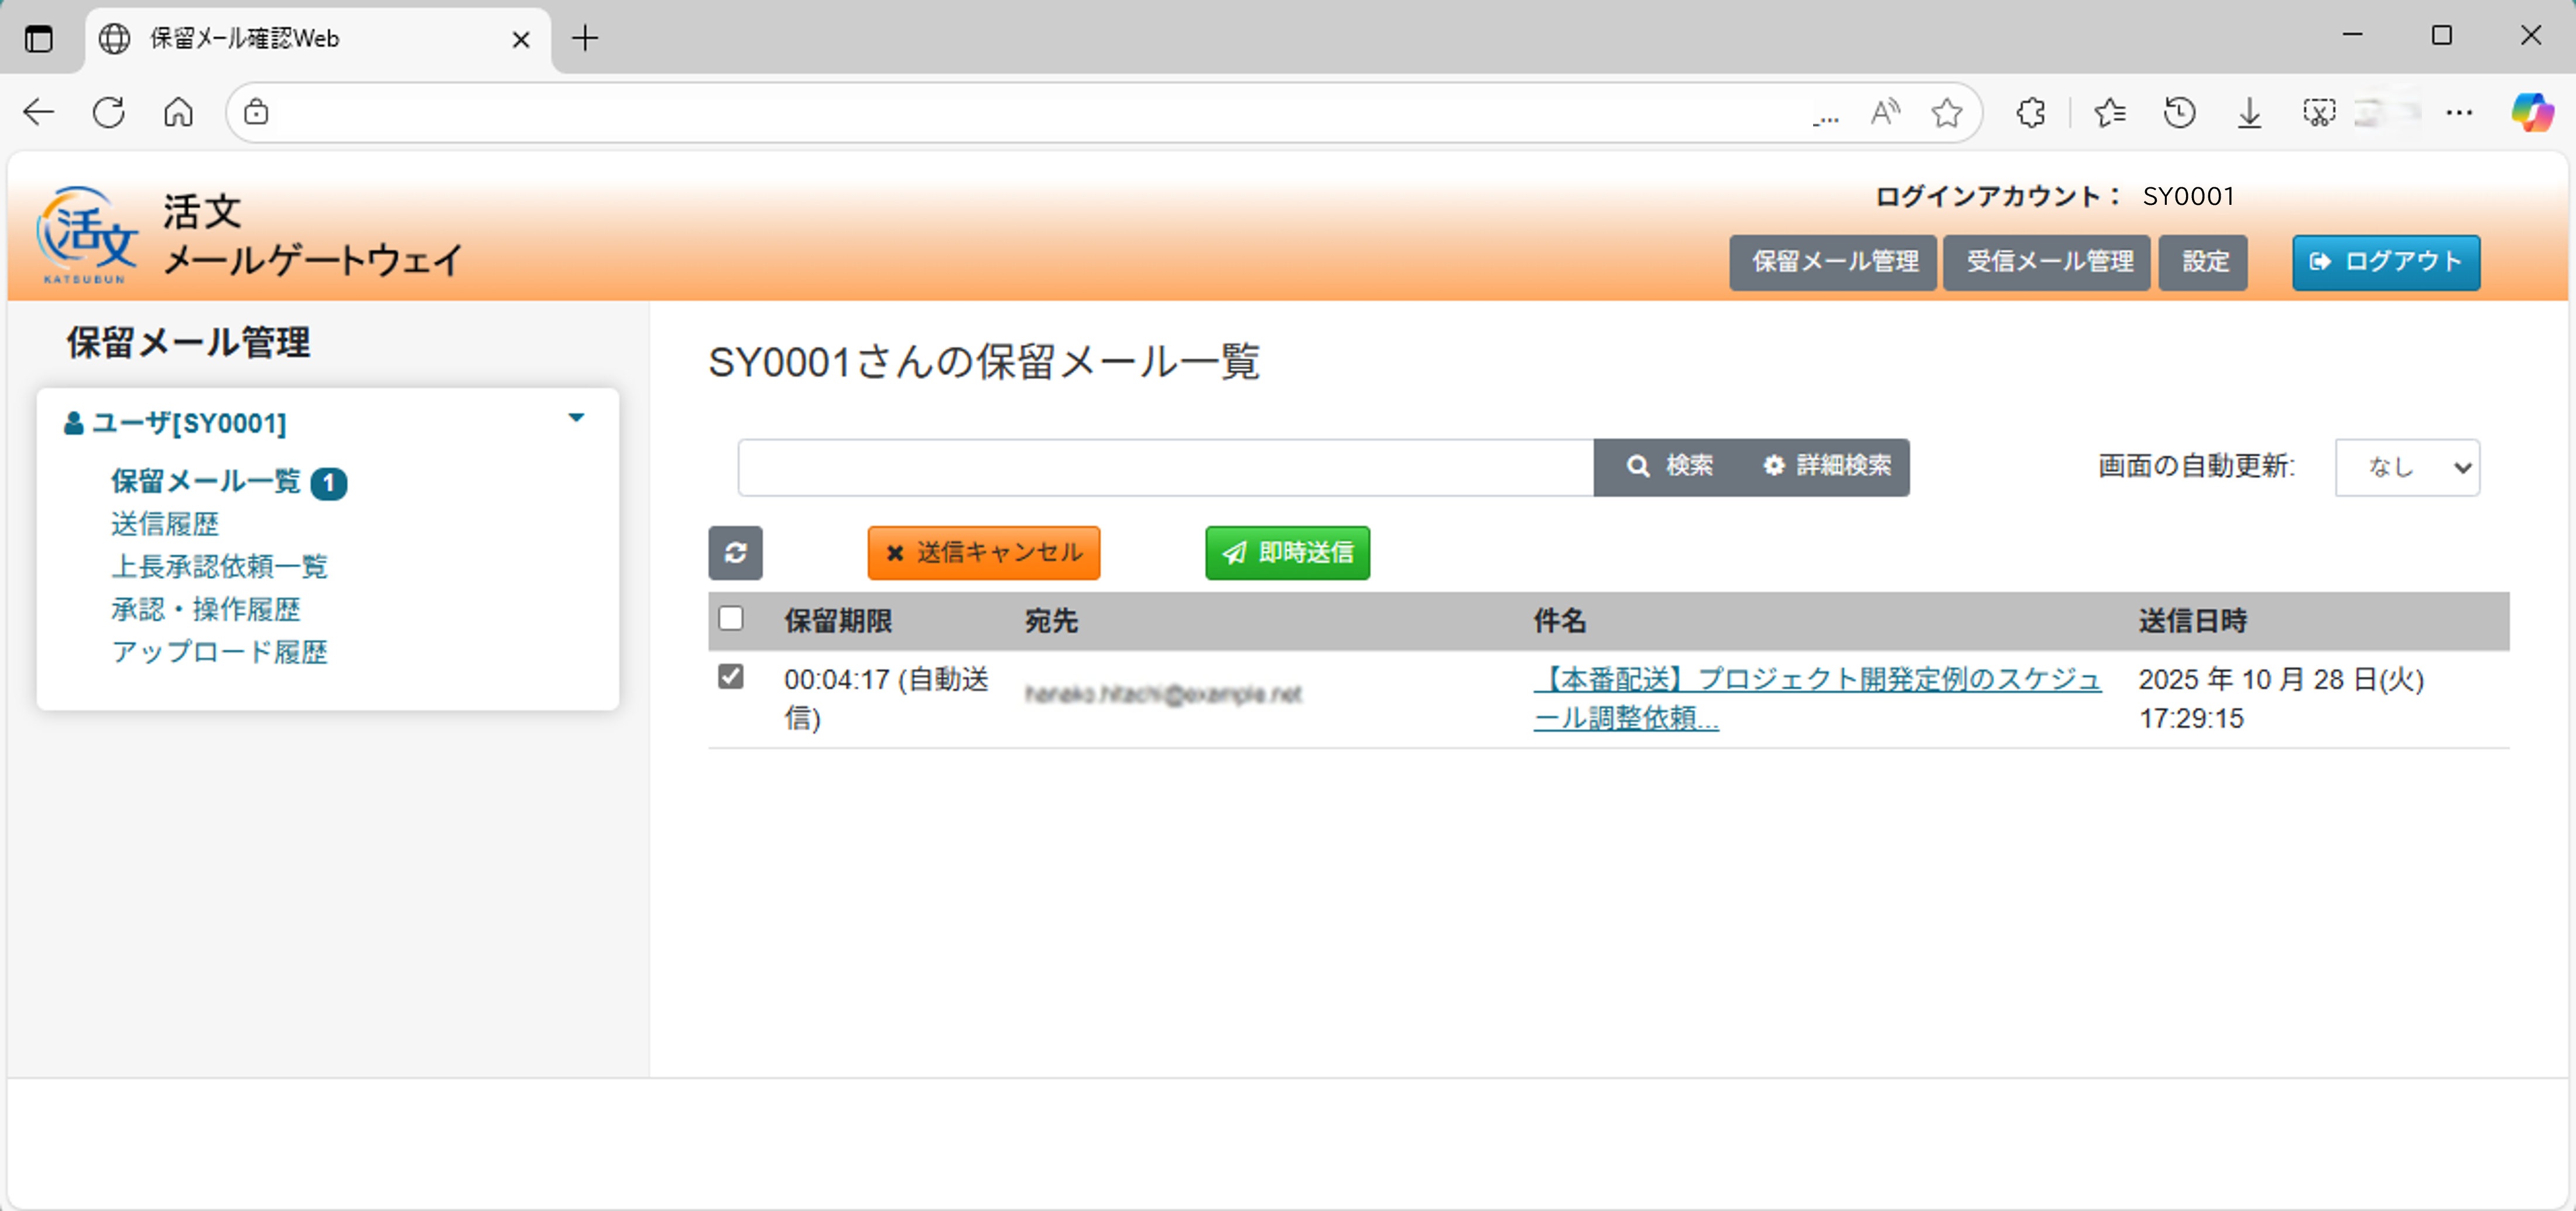Check the select-all header checkbox
Image resolution: width=2576 pixels, height=1211 pixels.
coord(731,619)
